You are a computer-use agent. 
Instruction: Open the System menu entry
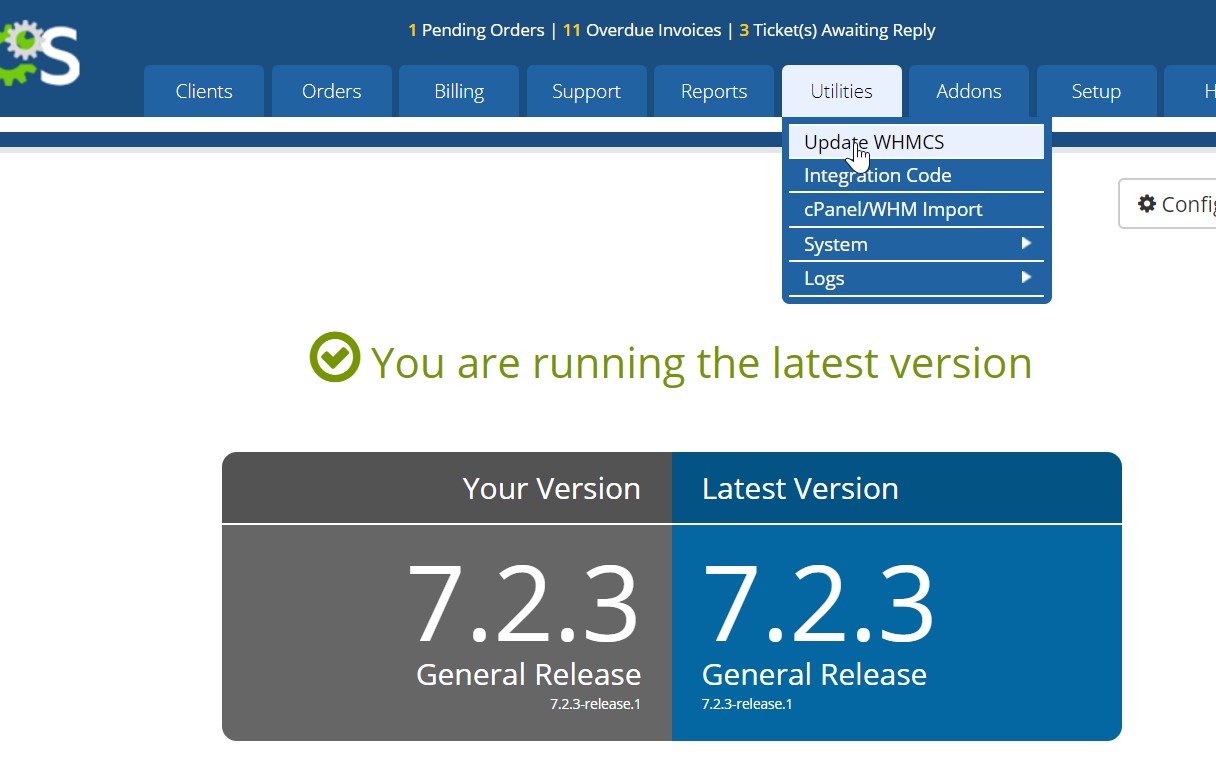click(916, 244)
